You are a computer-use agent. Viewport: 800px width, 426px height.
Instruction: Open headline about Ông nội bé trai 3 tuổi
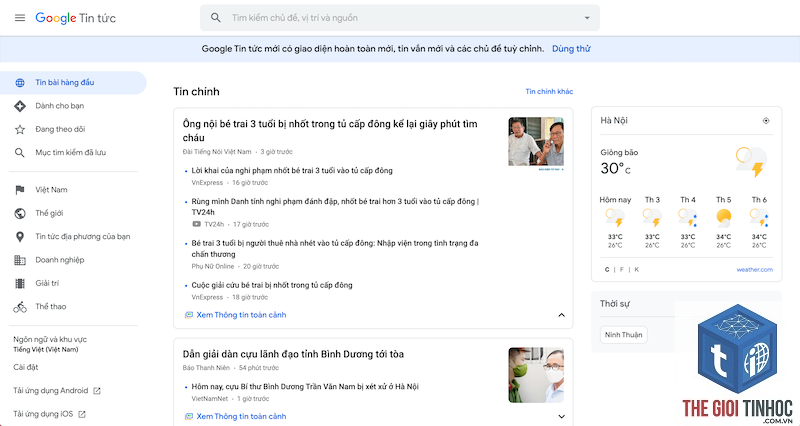(330, 131)
